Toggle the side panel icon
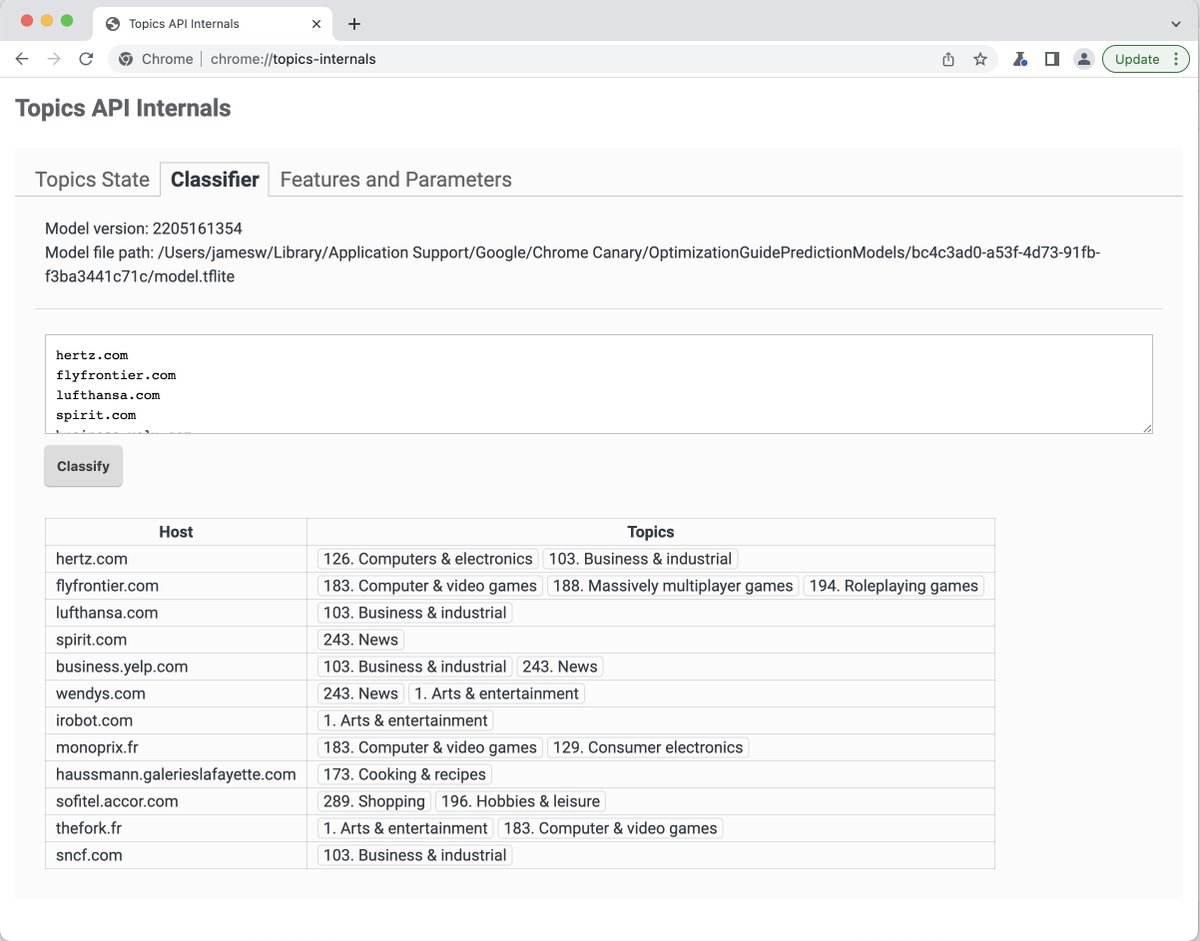The image size is (1200, 941). click(1052, 59)
